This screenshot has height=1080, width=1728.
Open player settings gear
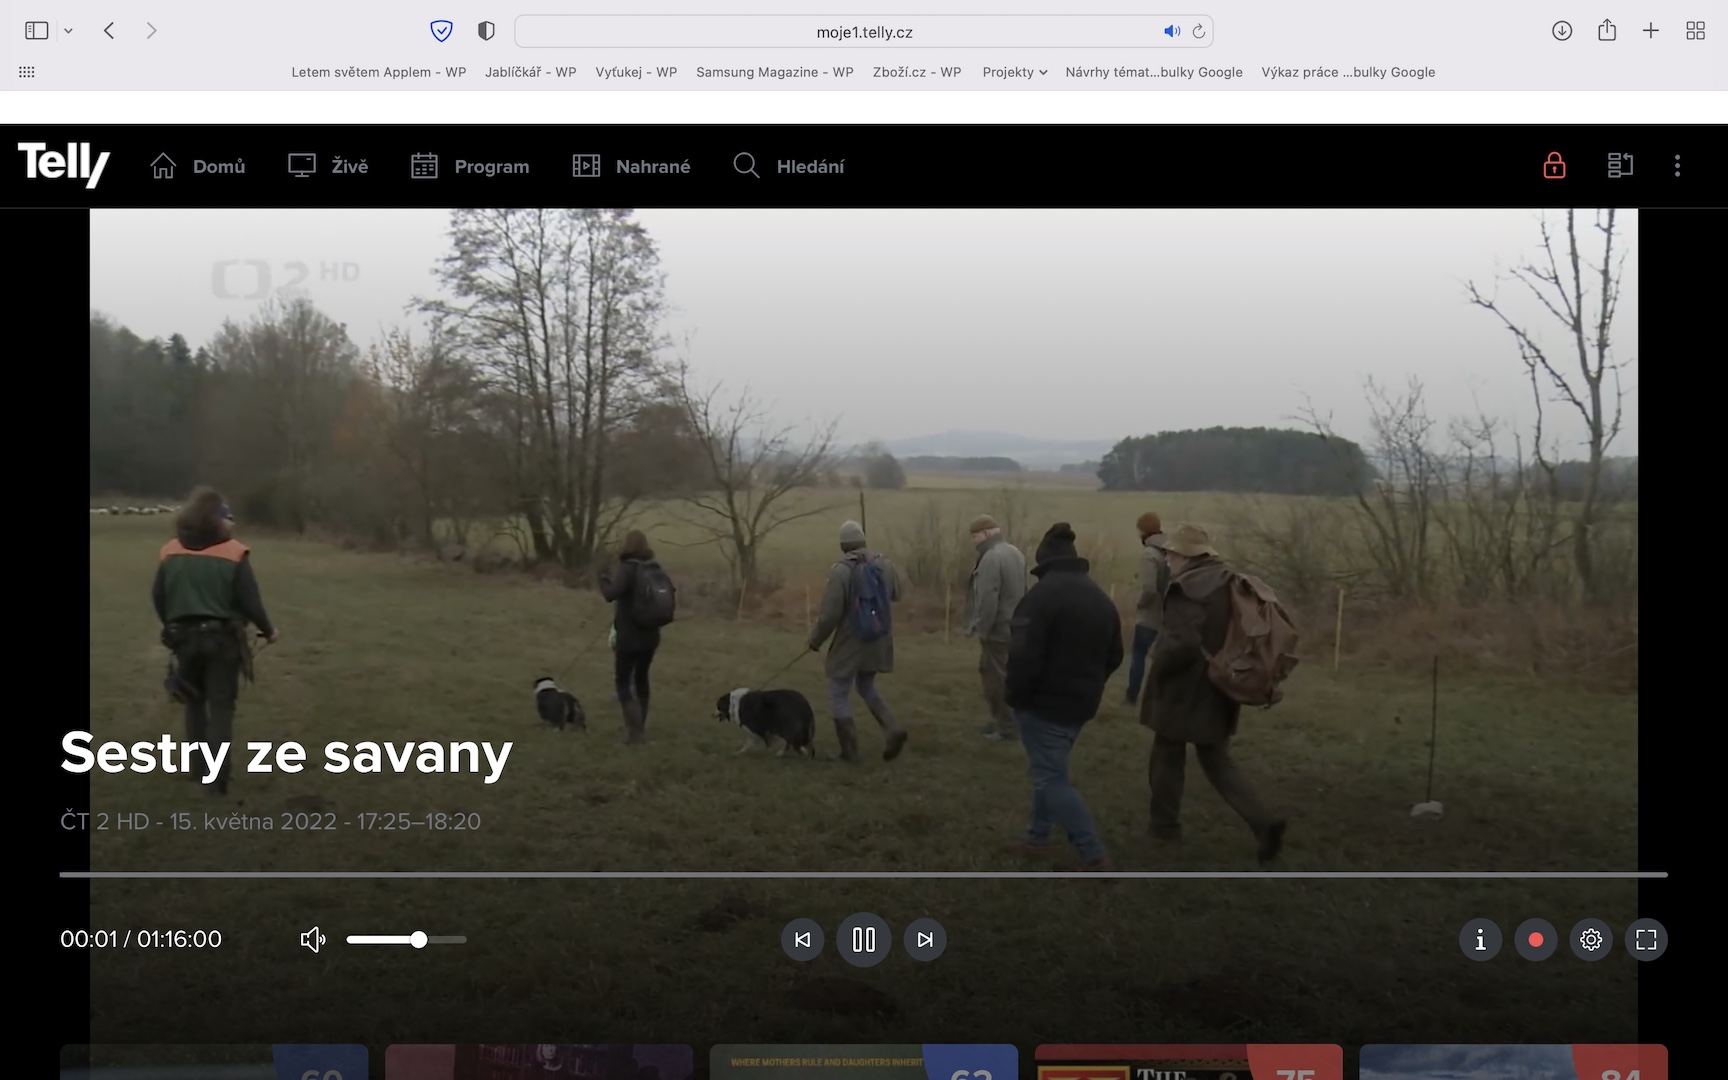1591,939
